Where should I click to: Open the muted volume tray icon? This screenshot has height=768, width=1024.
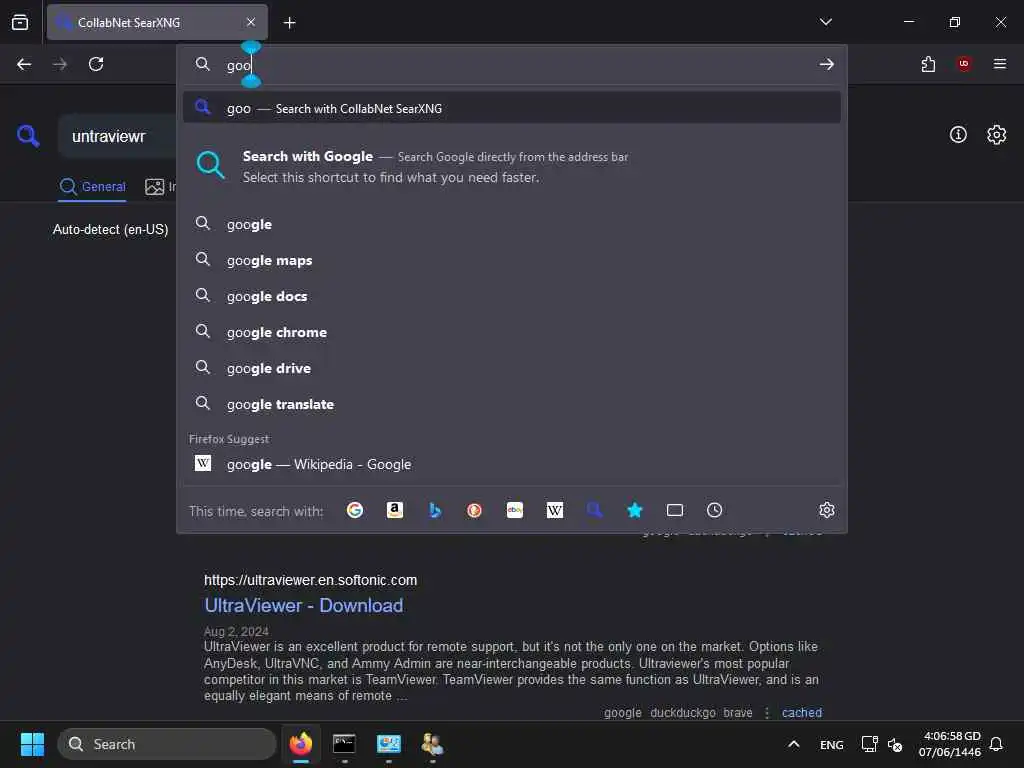895,744
